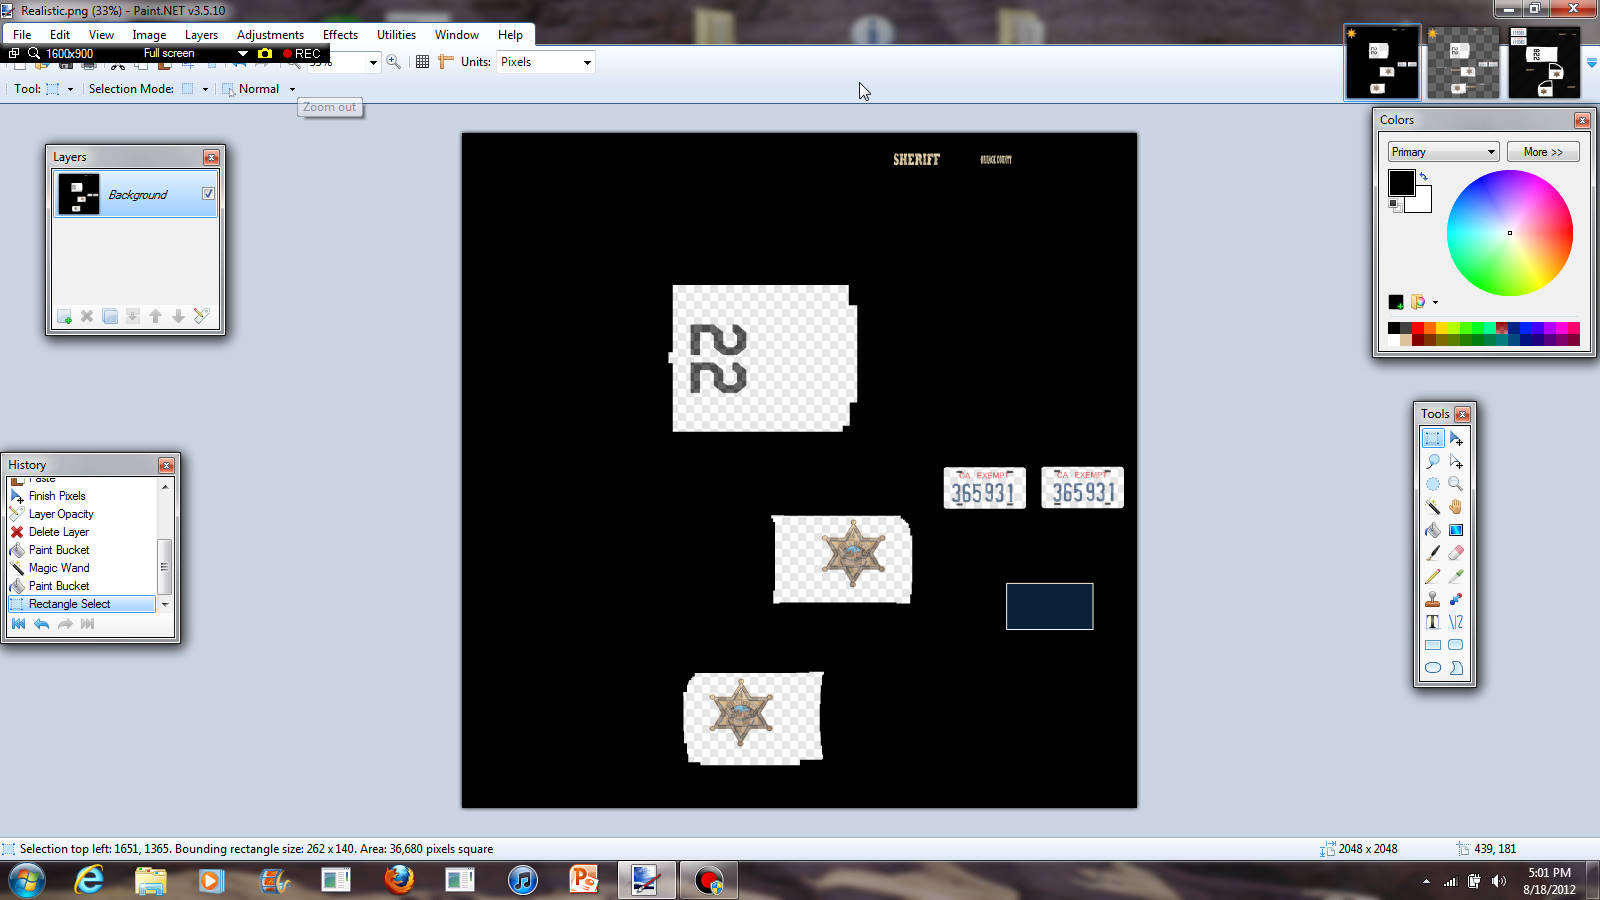Swap primary and secondary colors
This screenshot has height=900, width=1600.
(x=1424, y=177)
